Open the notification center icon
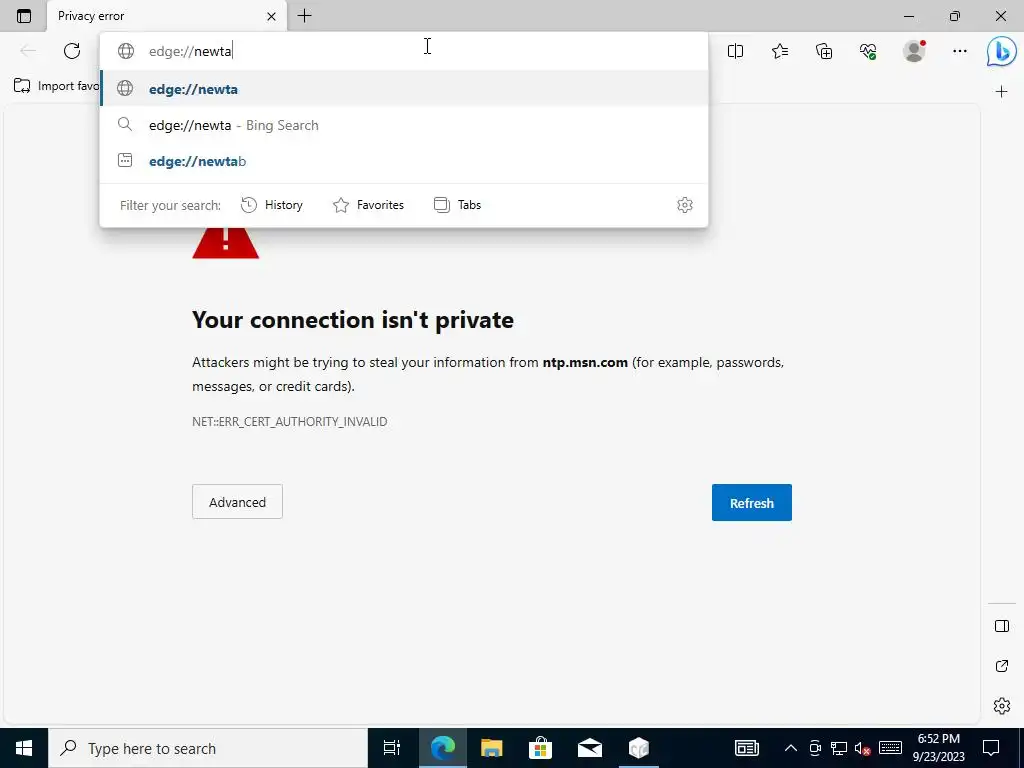1024x768 pixels. coord(991,748)
